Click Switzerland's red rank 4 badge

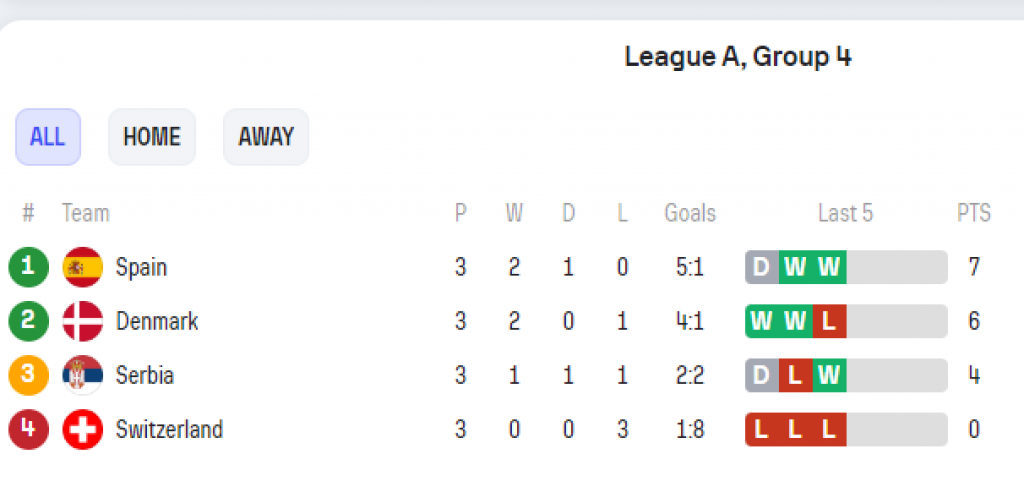(x=28, y=429)
